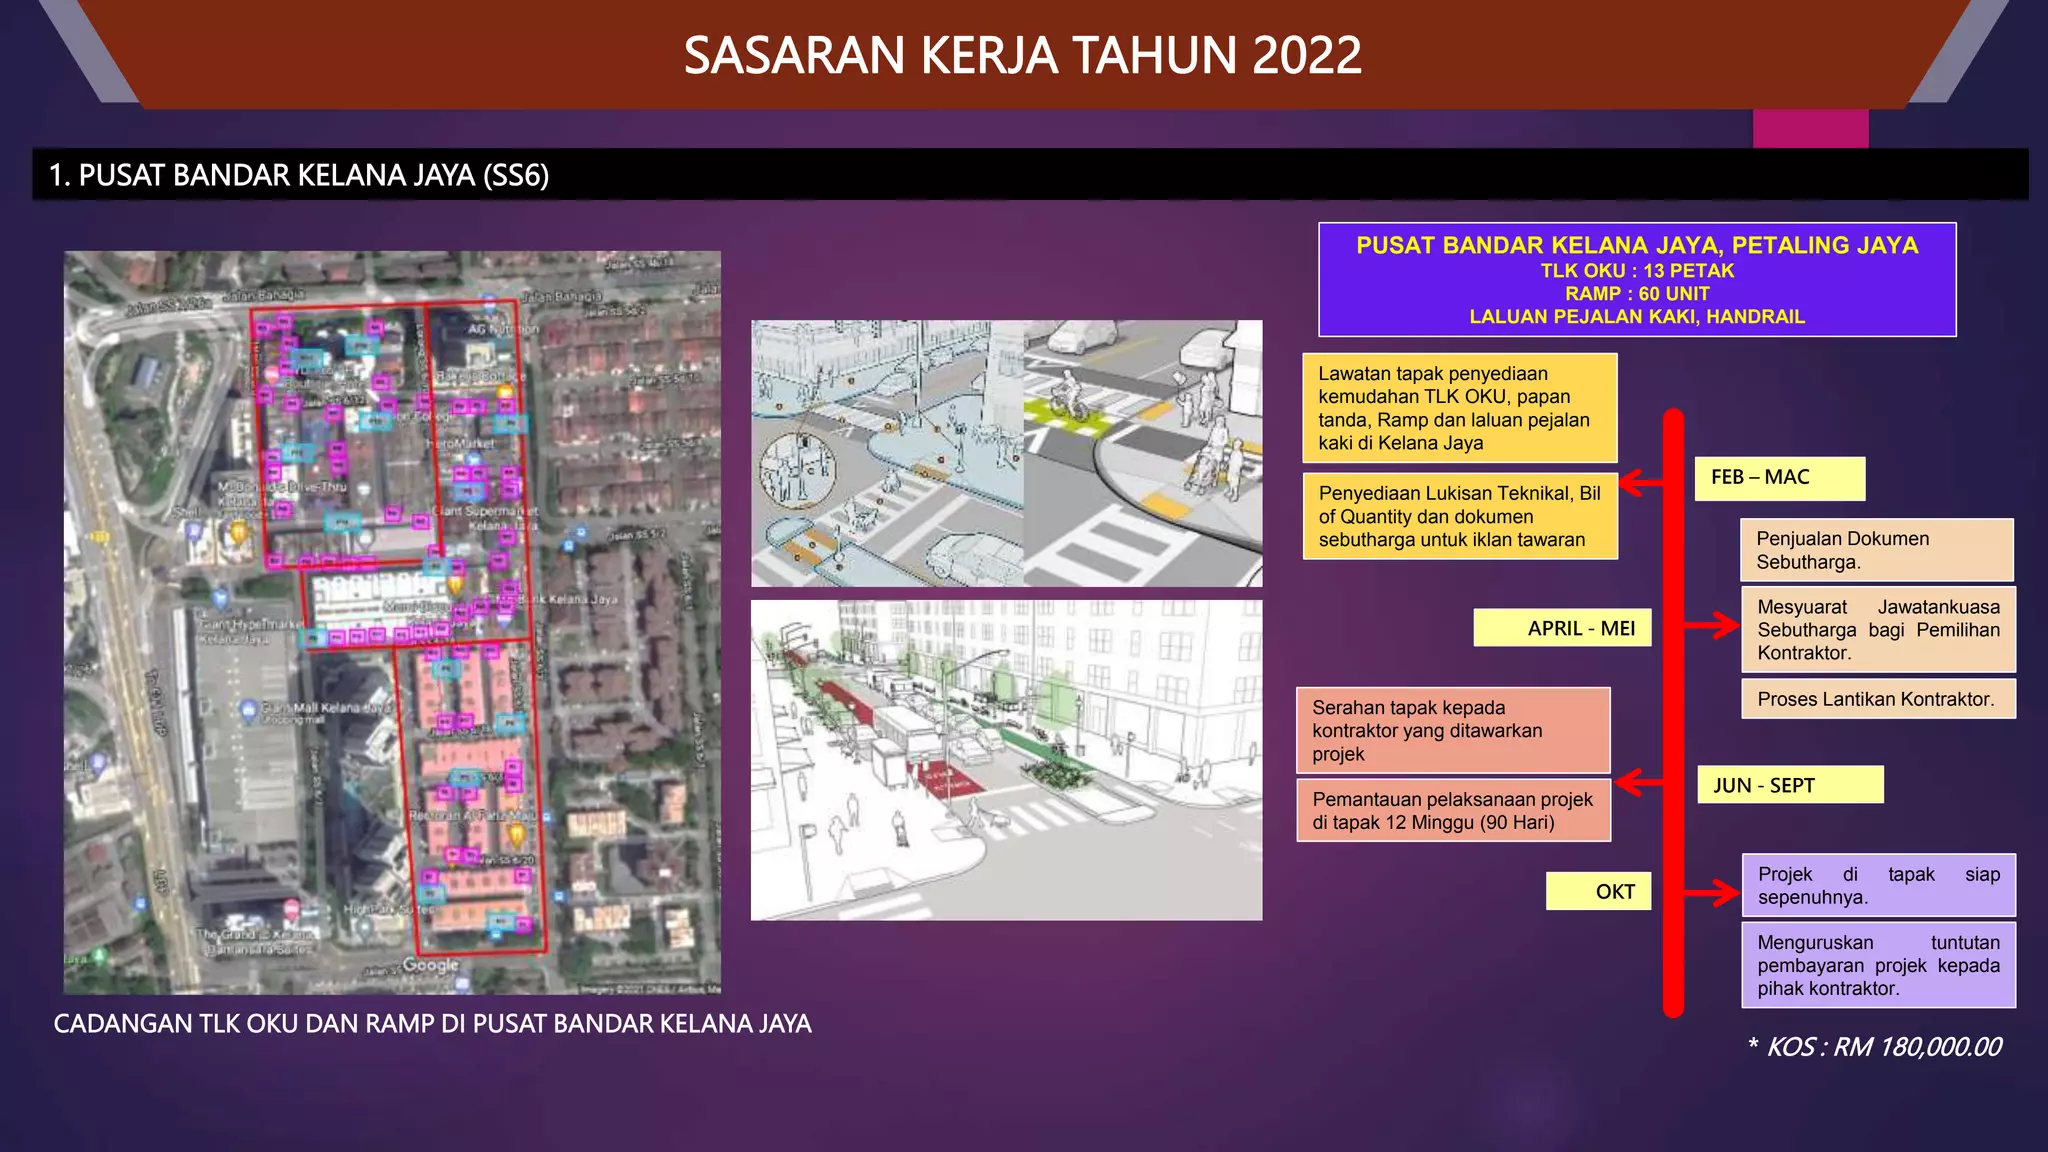Click the Google logo on the map
This screenshot has width=2048, height=1152.
(x=430, y=965)
